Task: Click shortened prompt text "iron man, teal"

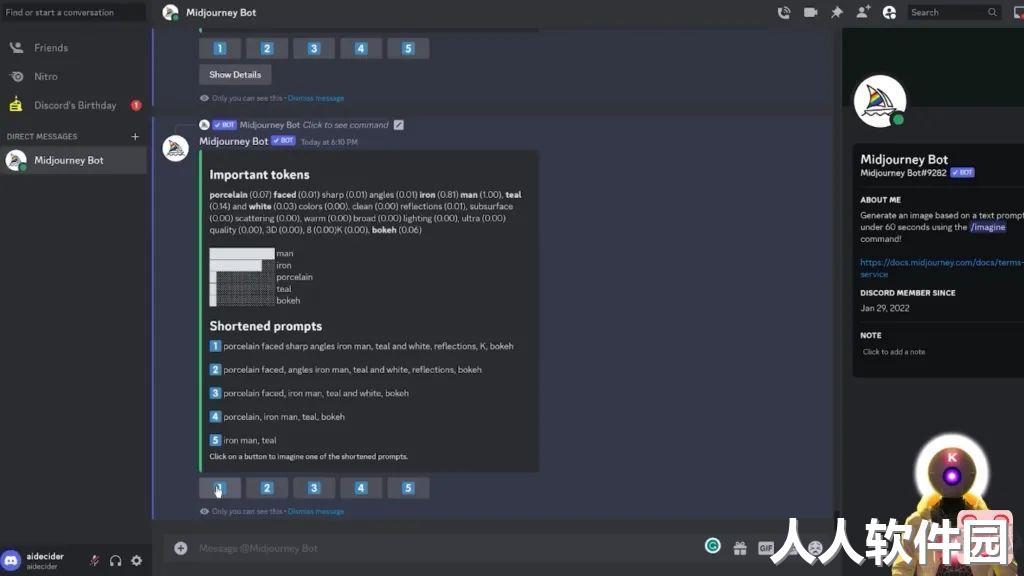Action: point(250,440)
